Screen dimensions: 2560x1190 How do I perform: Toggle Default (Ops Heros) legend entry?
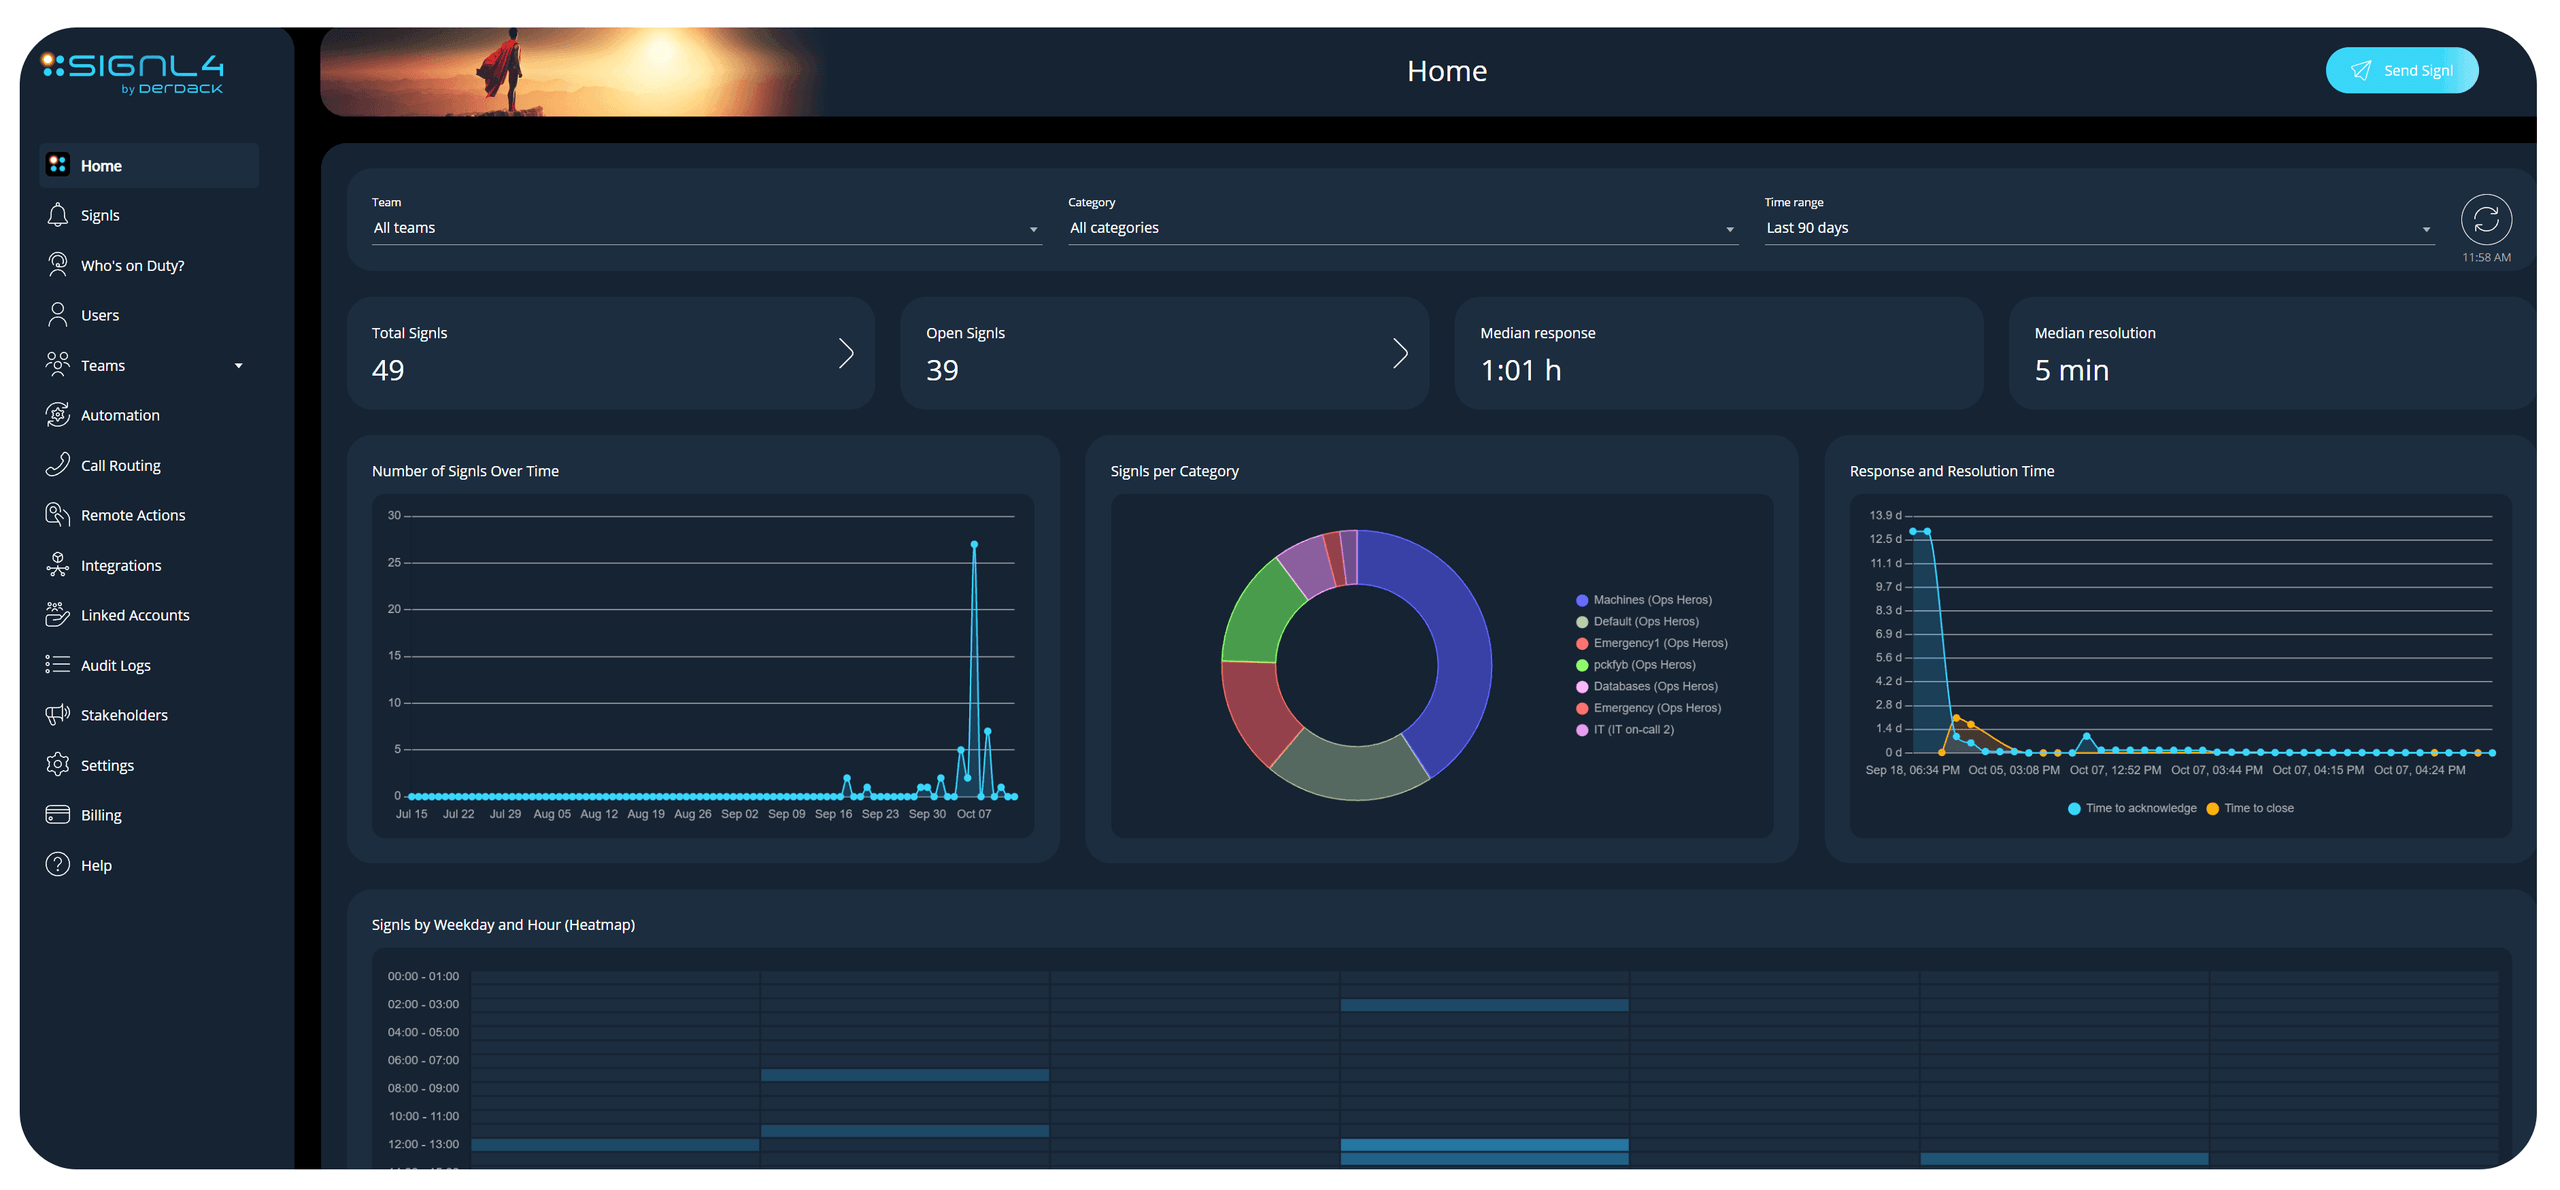[1637, 622]
